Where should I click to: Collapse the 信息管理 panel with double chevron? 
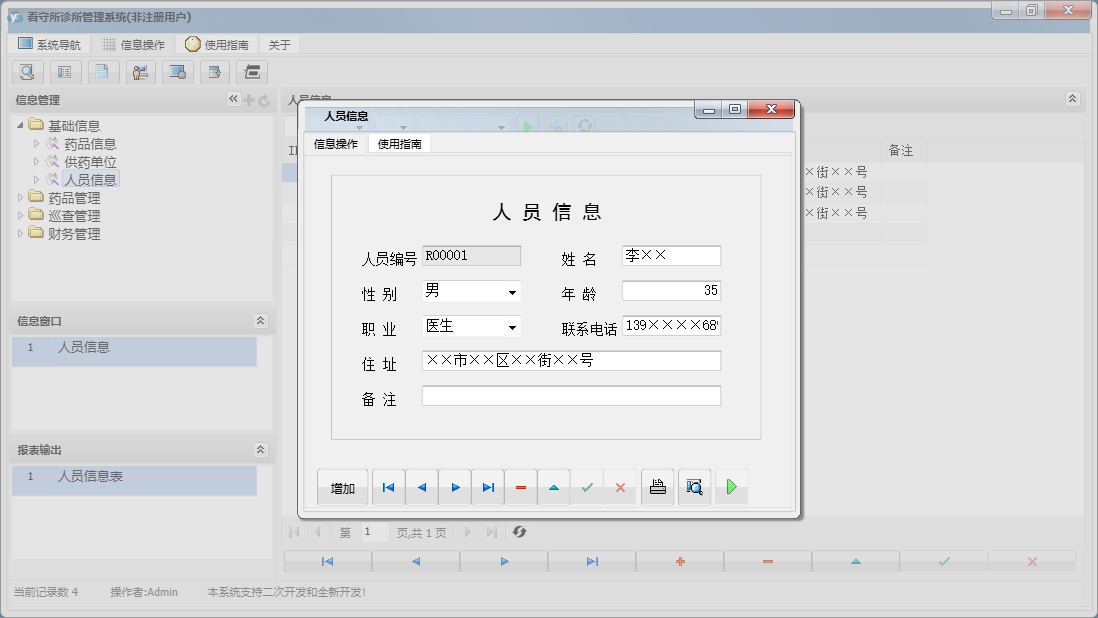click(232, 99)
